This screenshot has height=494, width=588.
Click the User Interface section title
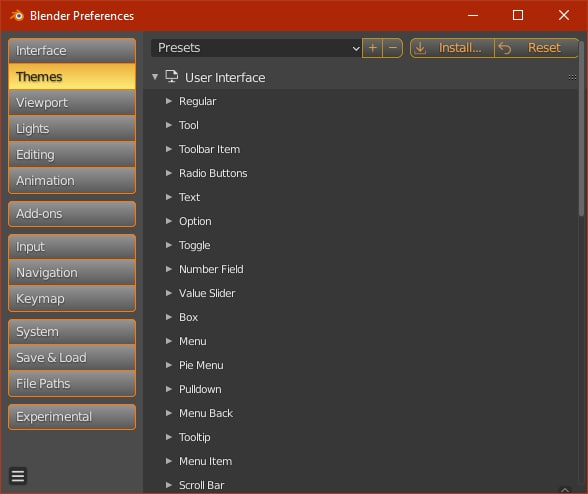pyautogui.click(x=225, y=78)
